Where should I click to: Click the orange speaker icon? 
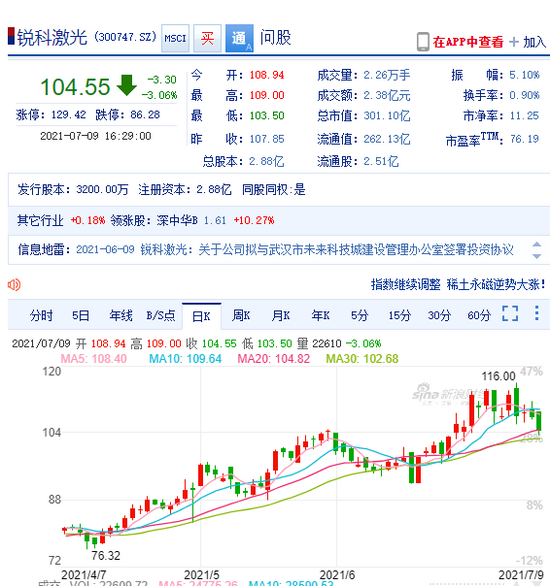(x=14, y=285)
